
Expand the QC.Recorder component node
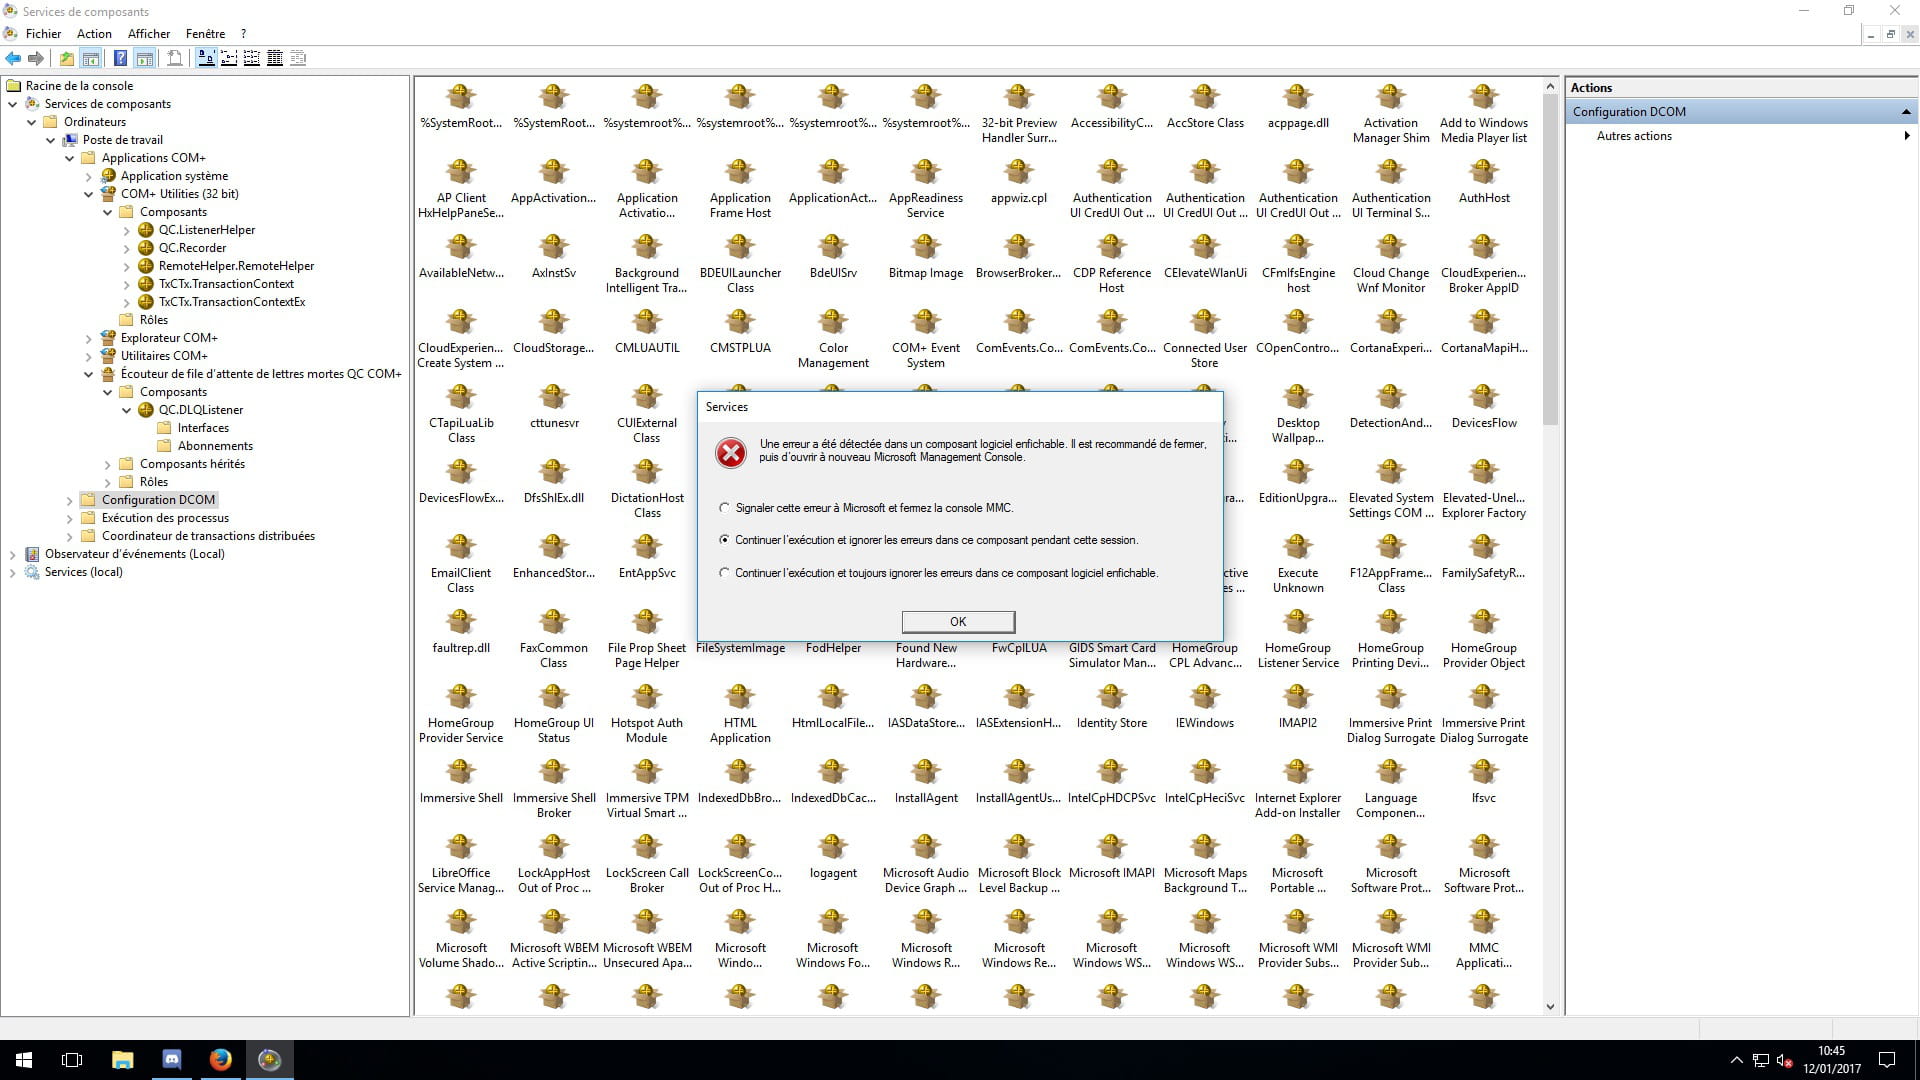pyautogui.click(x=127, y=248)
